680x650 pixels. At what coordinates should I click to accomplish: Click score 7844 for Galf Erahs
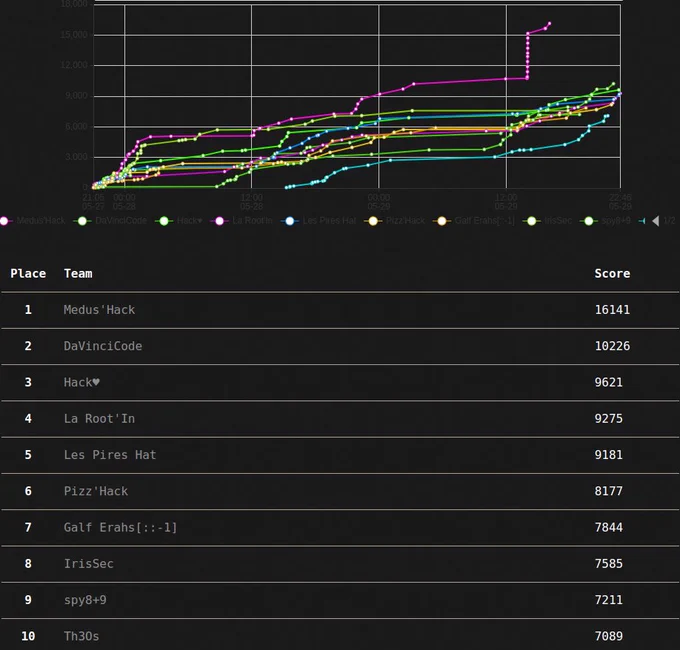tap(608, 527)
